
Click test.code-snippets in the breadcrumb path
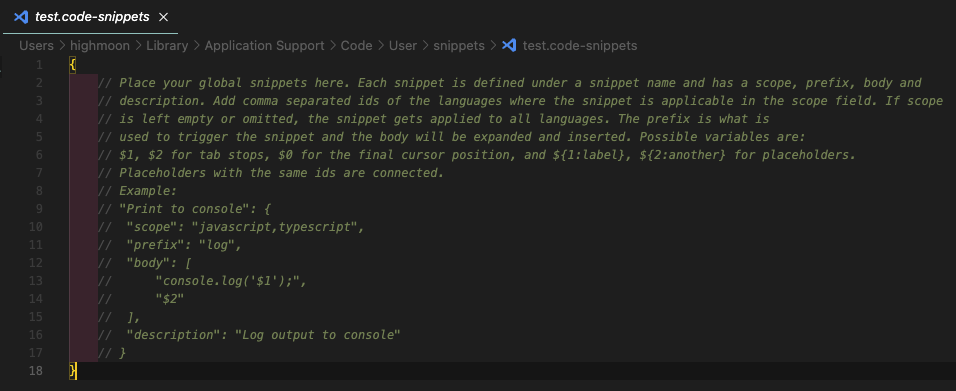coord(580,45)
